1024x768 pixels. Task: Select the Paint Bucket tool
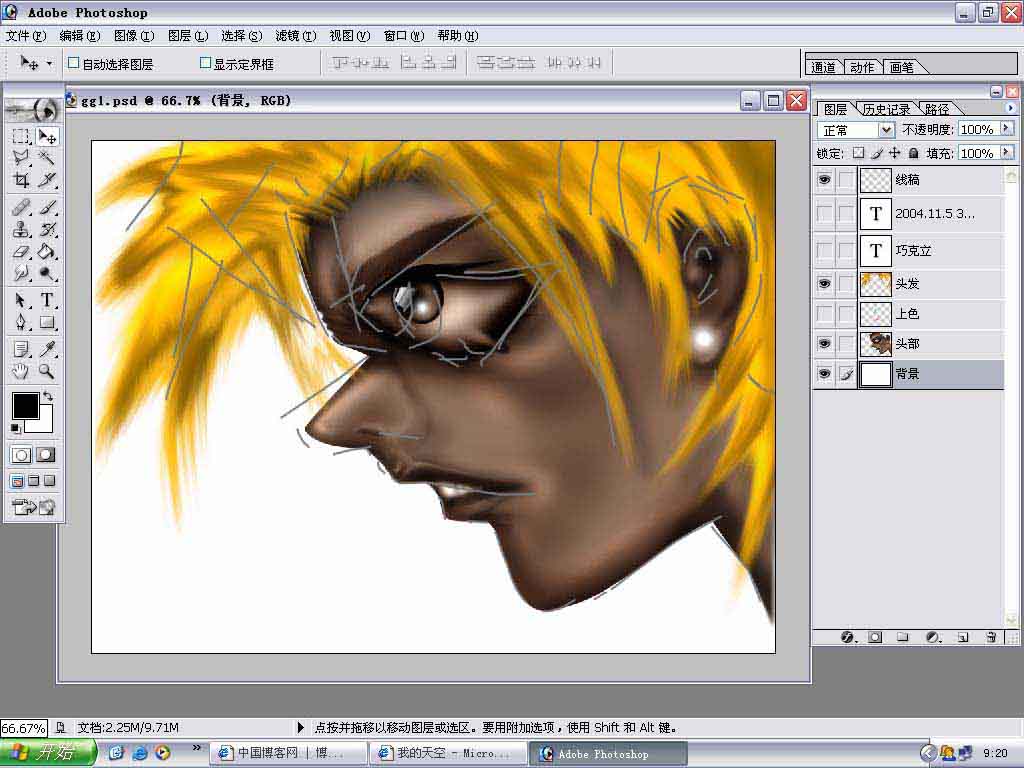click(47, 251)
